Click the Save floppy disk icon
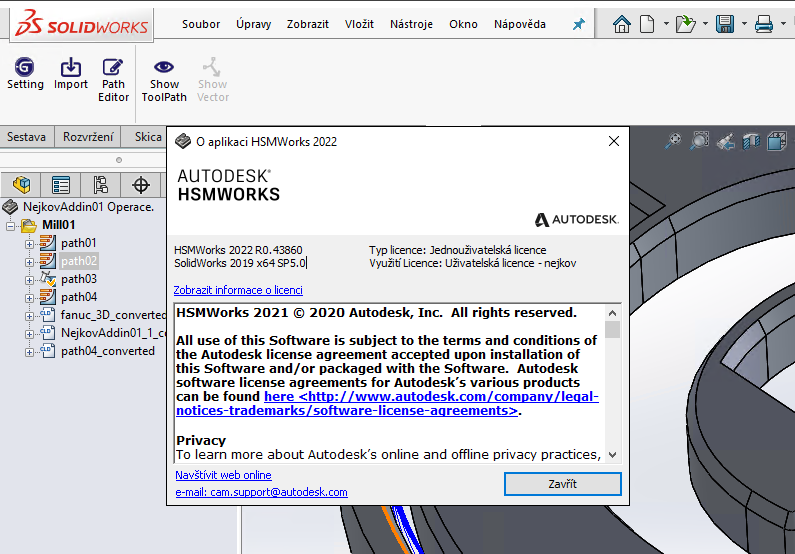 tap(725, 24)
